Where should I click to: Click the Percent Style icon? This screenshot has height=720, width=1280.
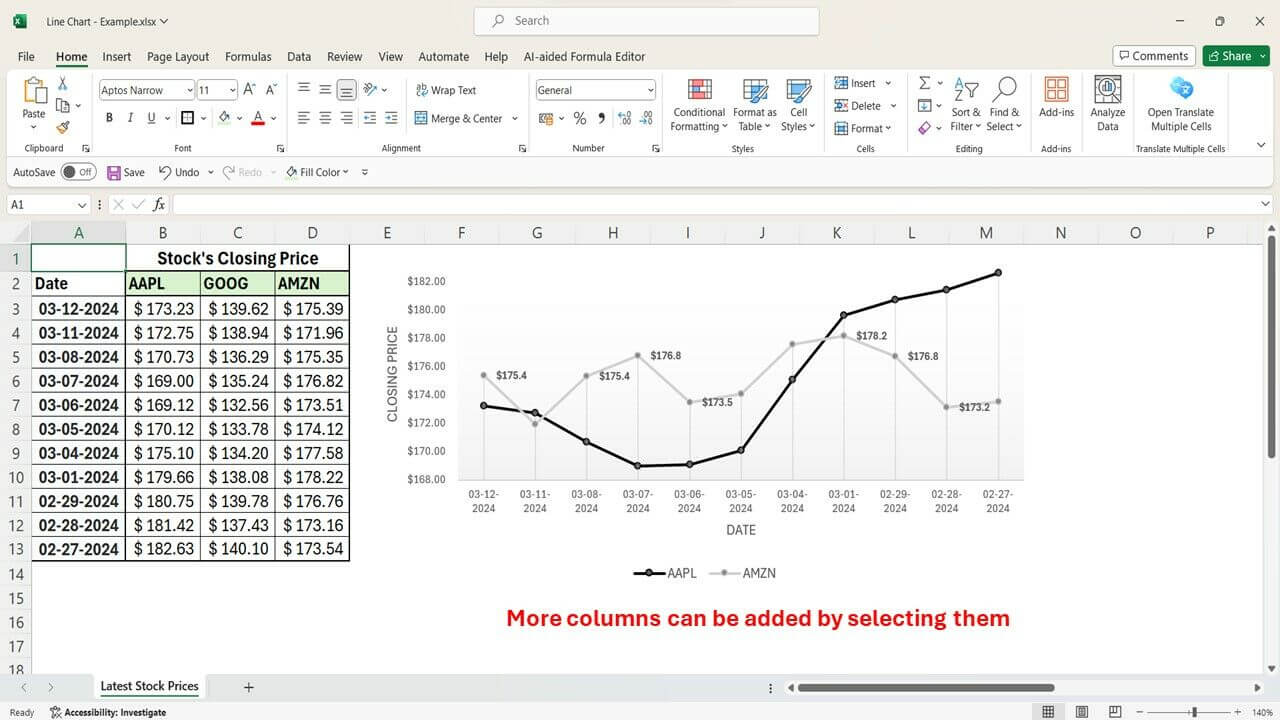pyautogui.click(x=579, y=118)
